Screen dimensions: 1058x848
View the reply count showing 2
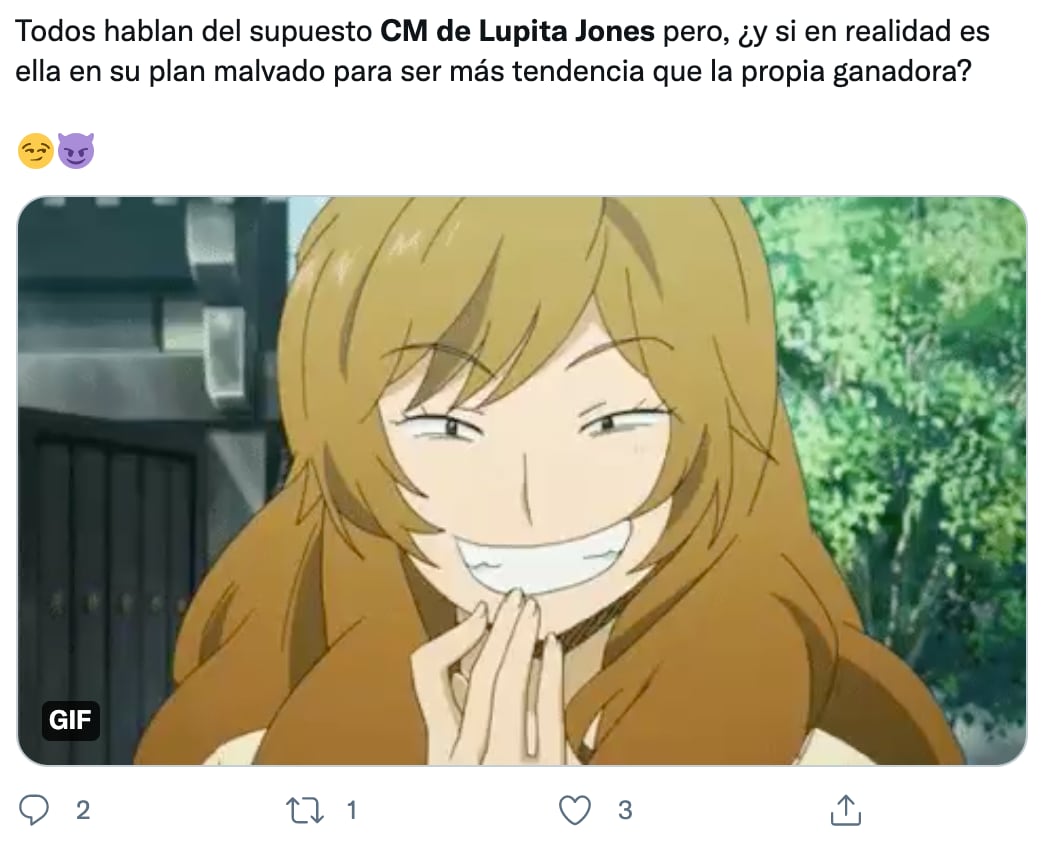(x=83, y=810)
